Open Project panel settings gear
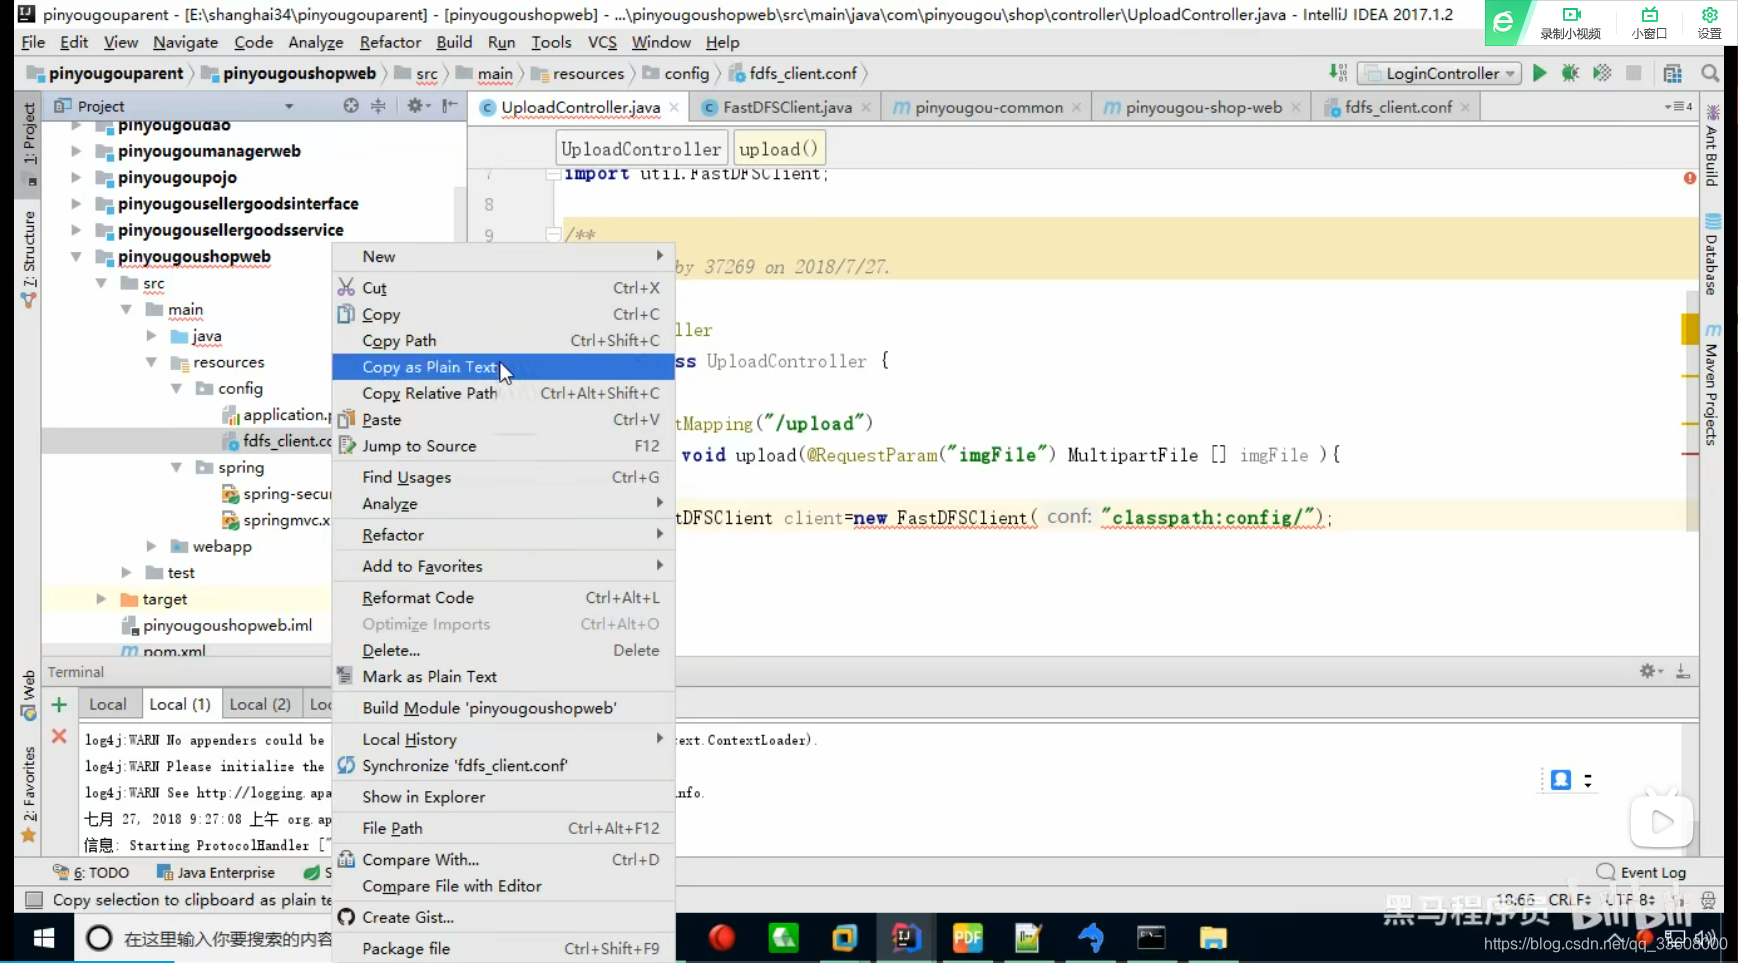Screen dimensions: 1738x963 (x=417, y=106)
